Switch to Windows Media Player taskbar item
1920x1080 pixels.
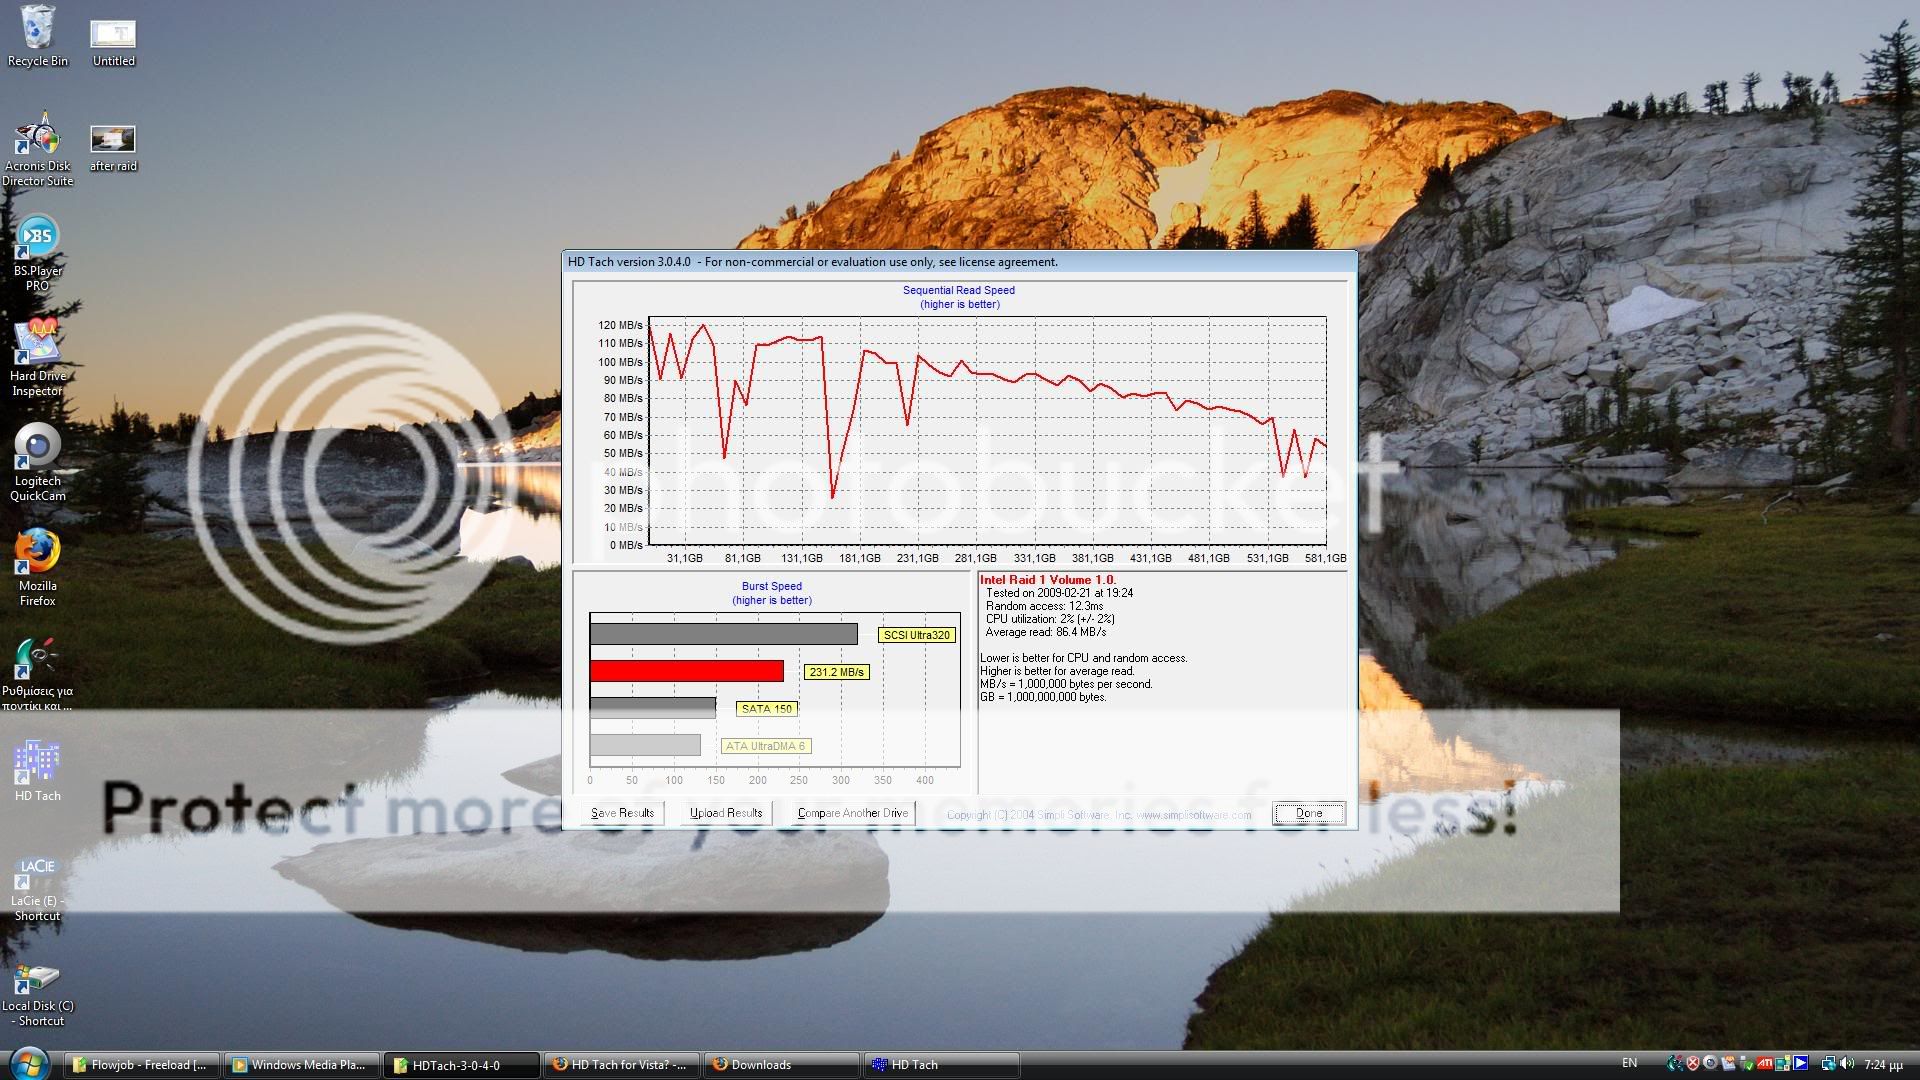coord(301,1065)
